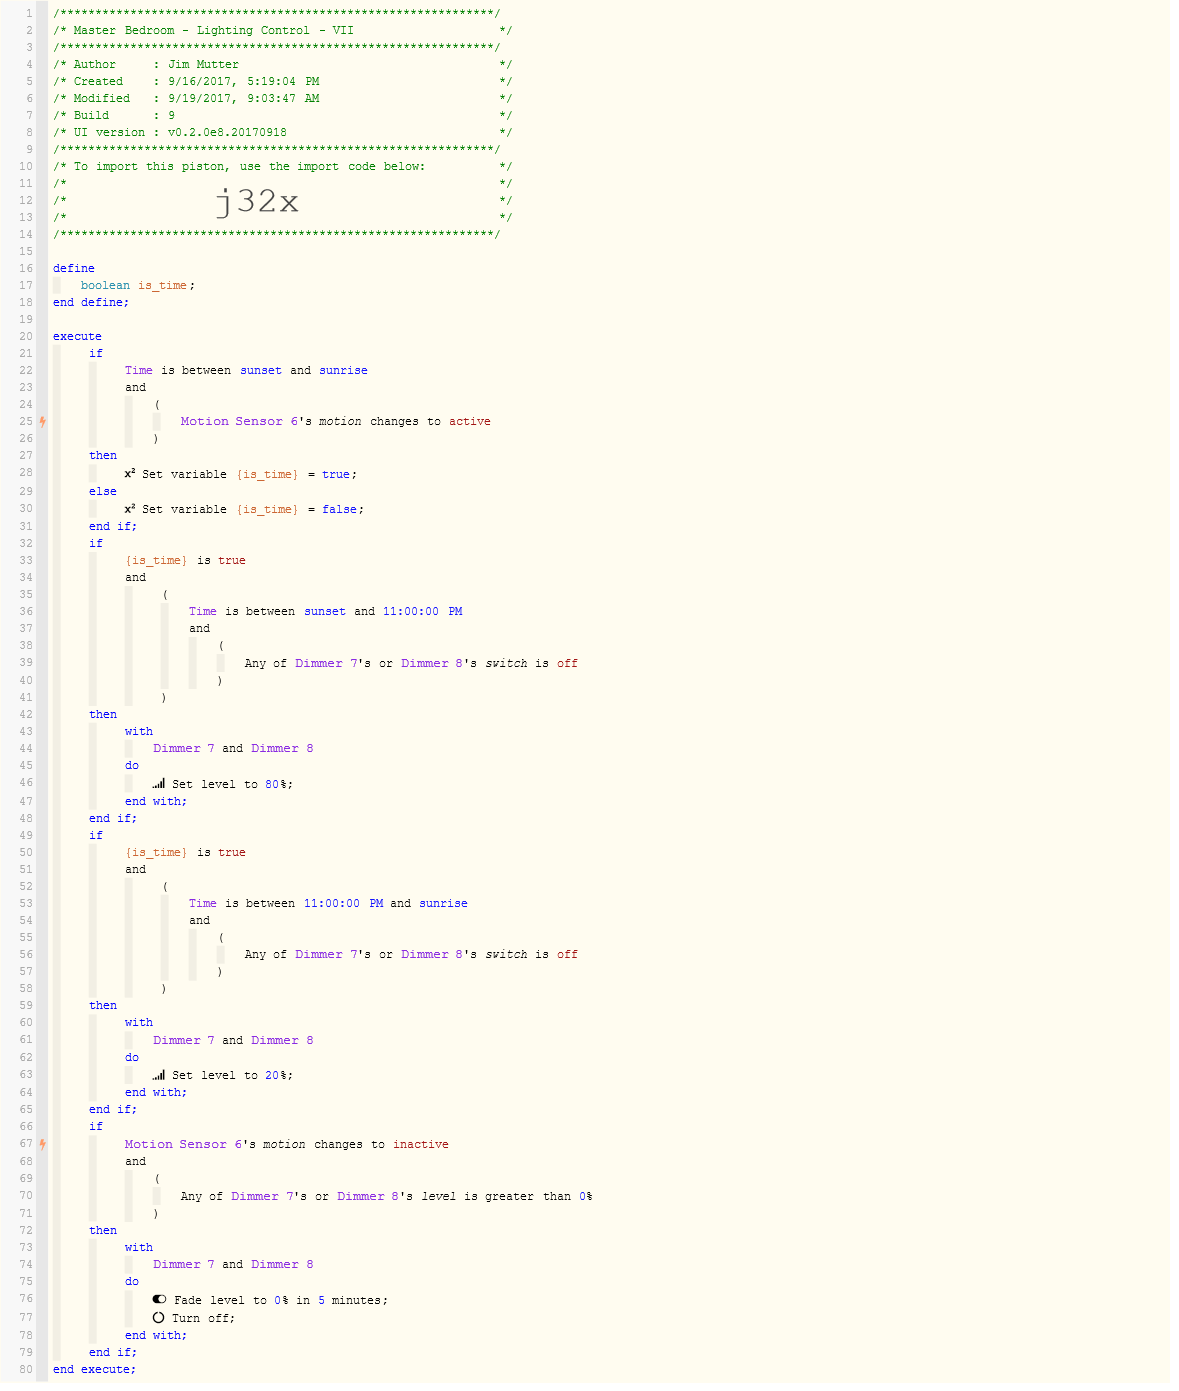The image size is (1179, 1391).
Task: Click 'Set variable {is_time} = false' statement
Action: [x=253, y=509]
